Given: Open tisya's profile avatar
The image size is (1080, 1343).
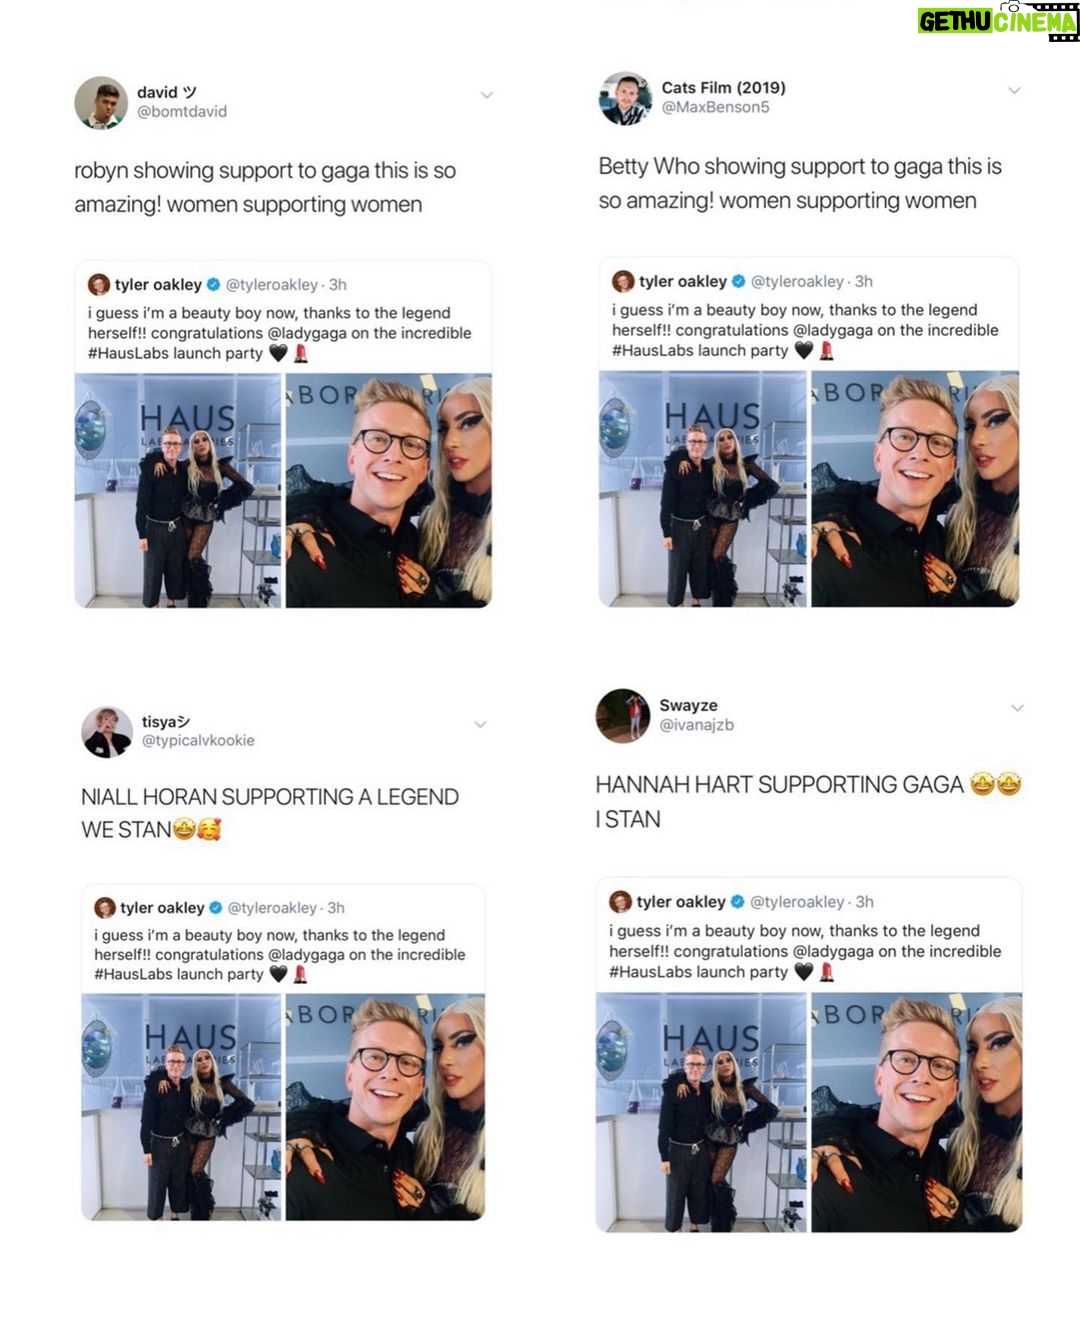Looking at the screenshot, I should tap(107, 731).
